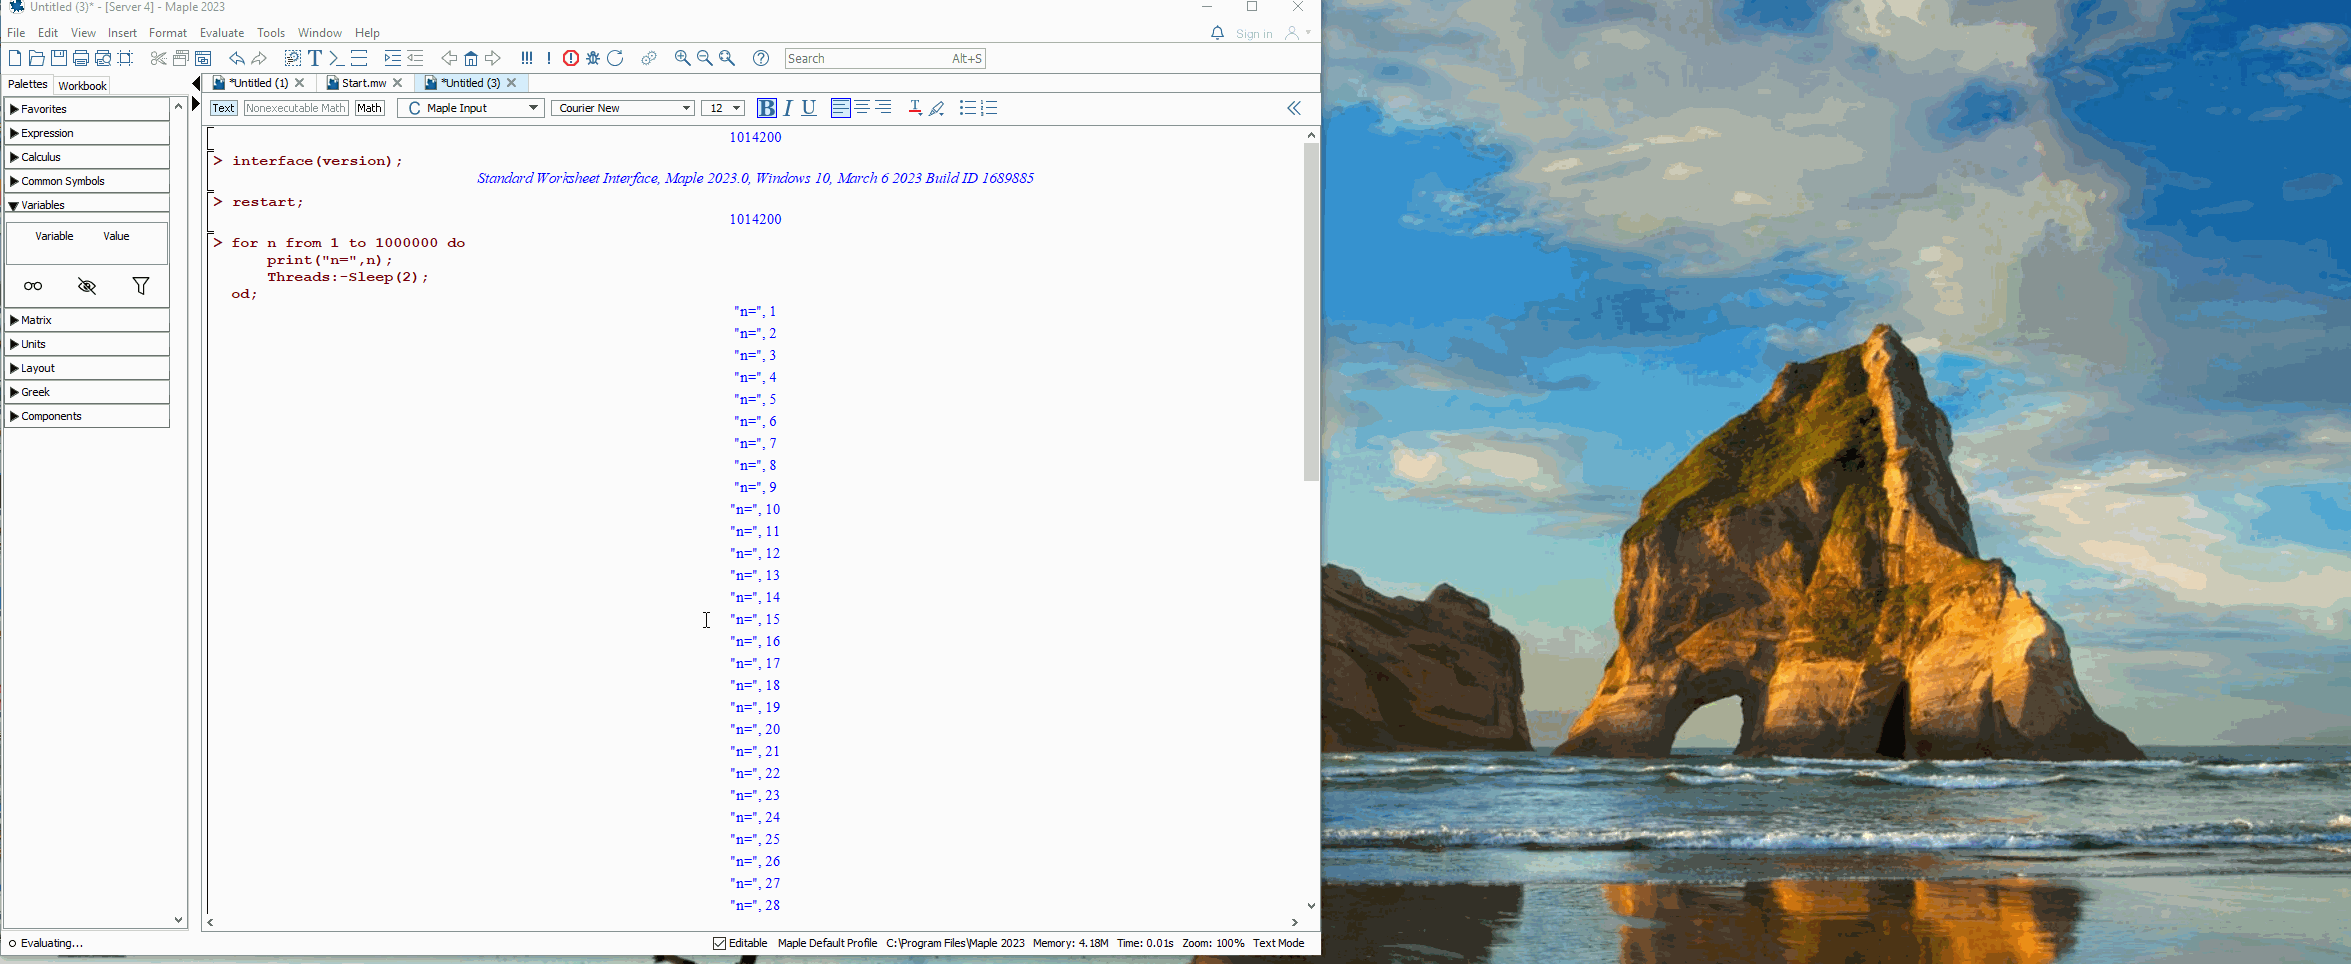The width and height of the screenshot is (2351, 964).
Task: Center align the paragraph
Action: point(862,108)
